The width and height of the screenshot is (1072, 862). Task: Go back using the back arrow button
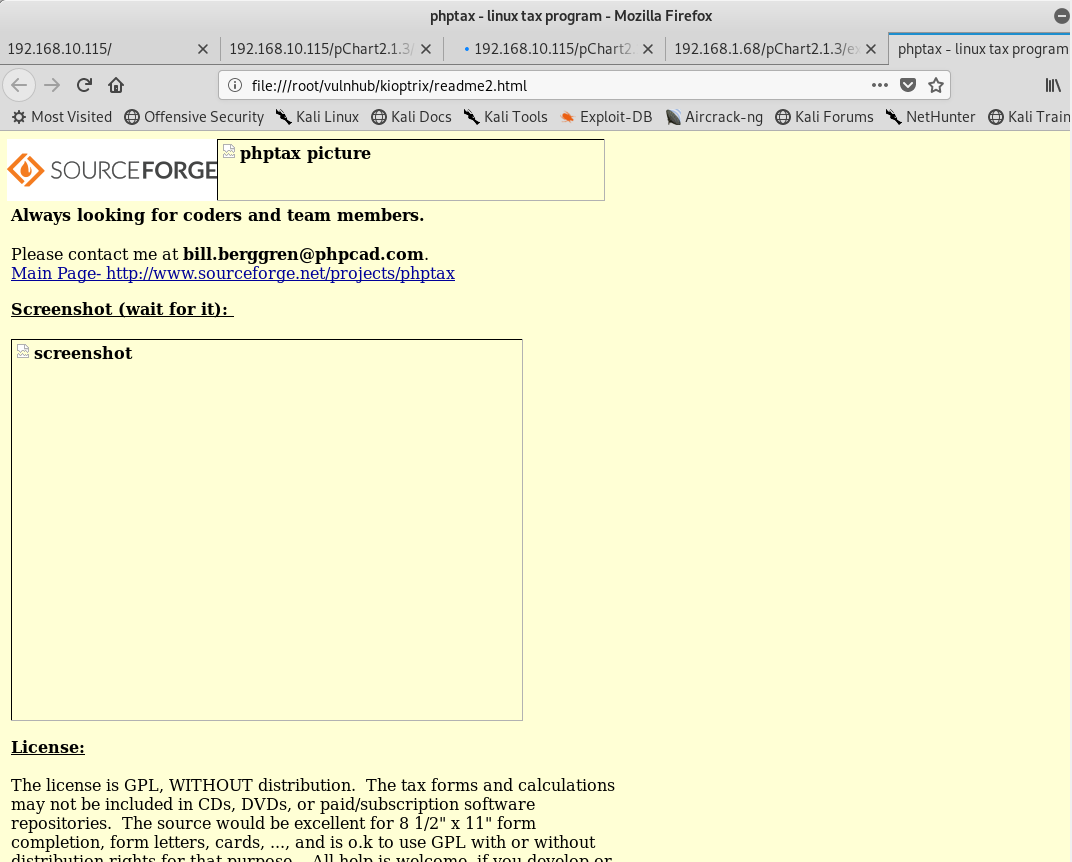[x=19, y=85]
